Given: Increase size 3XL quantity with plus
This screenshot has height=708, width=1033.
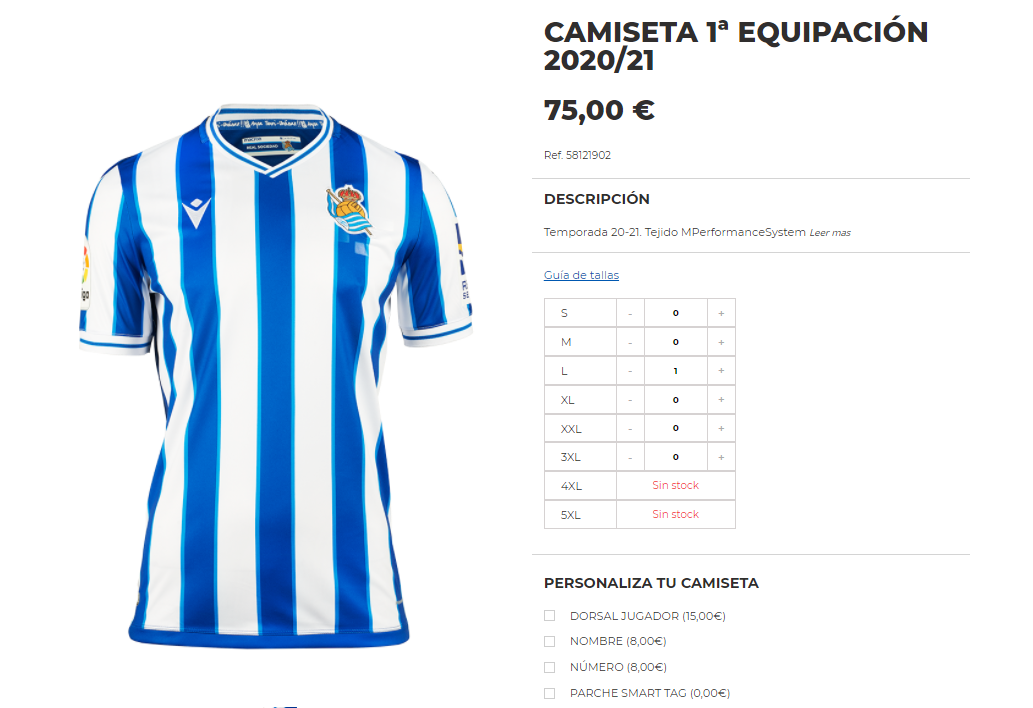Looking at the screenshot, I should point(721,457).
